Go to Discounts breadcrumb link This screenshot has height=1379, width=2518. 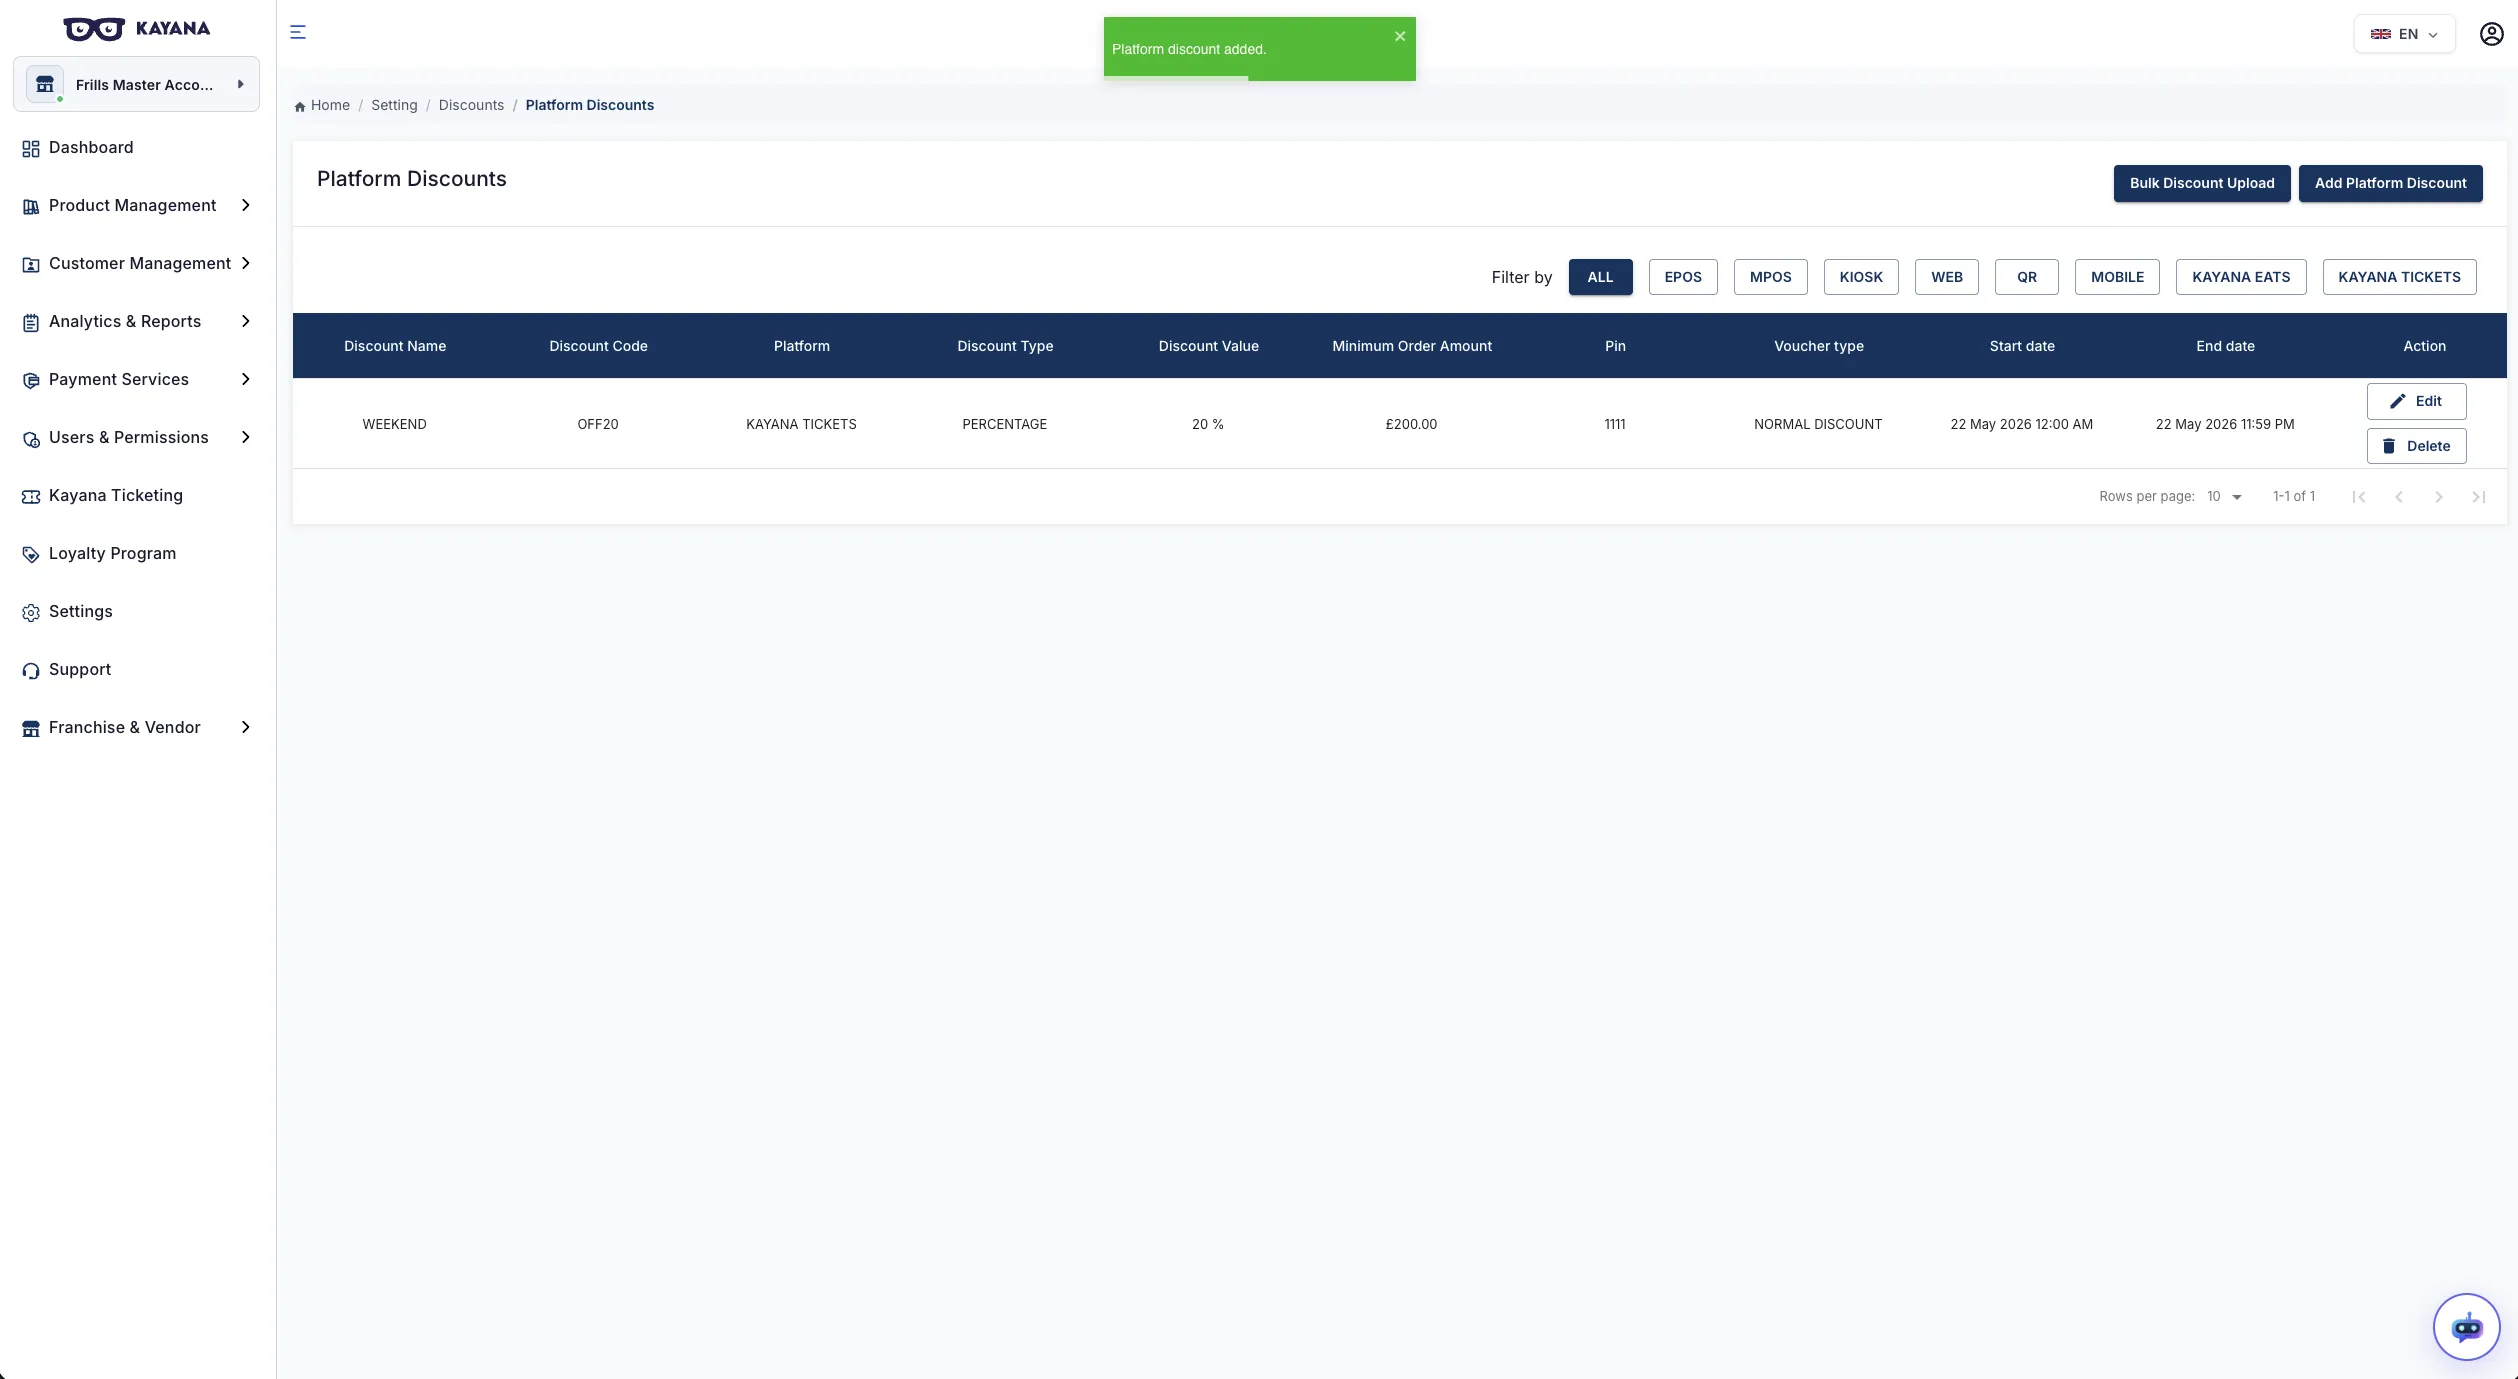point(471,105)
